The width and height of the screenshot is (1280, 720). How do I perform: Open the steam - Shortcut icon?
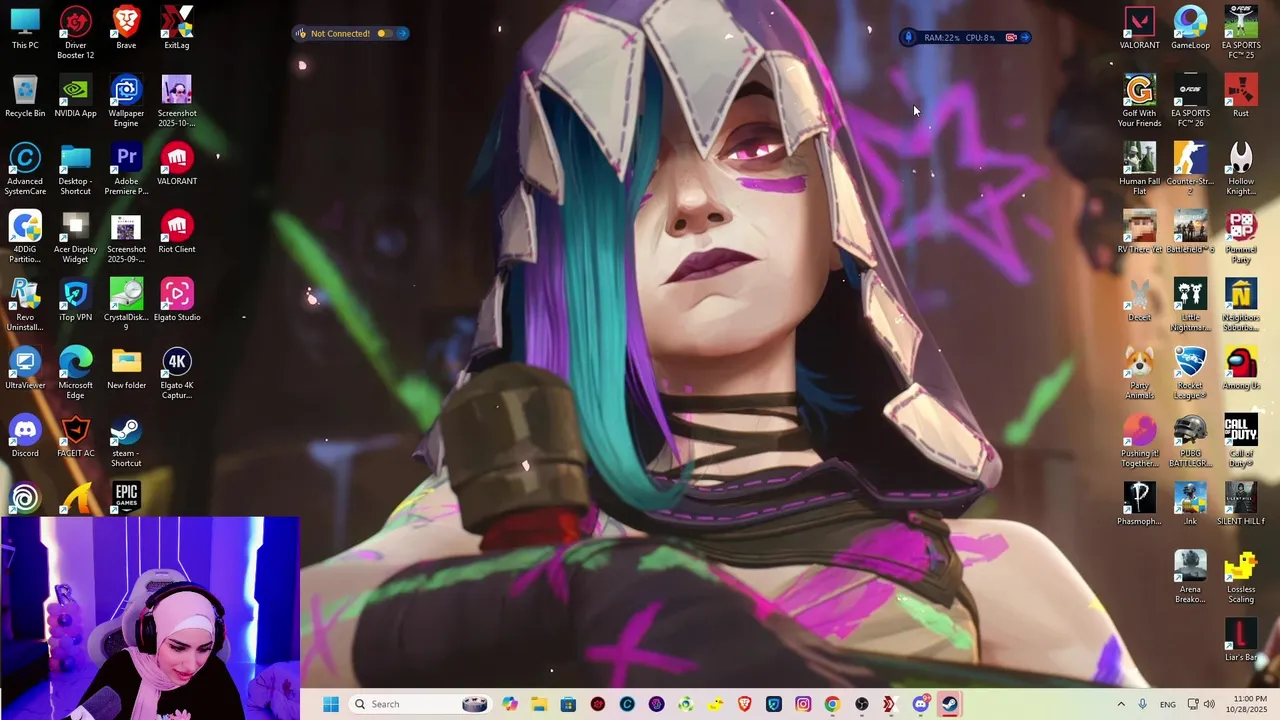tap(126, 440)
